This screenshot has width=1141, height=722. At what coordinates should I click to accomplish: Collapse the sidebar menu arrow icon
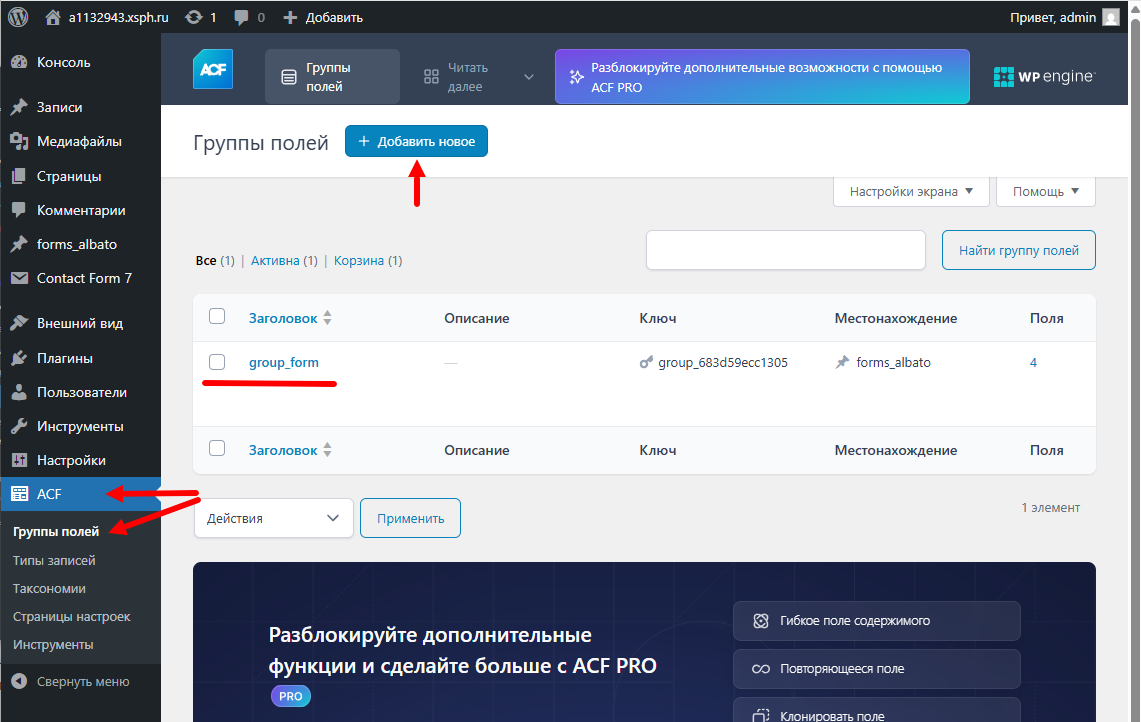click(18, 682)
